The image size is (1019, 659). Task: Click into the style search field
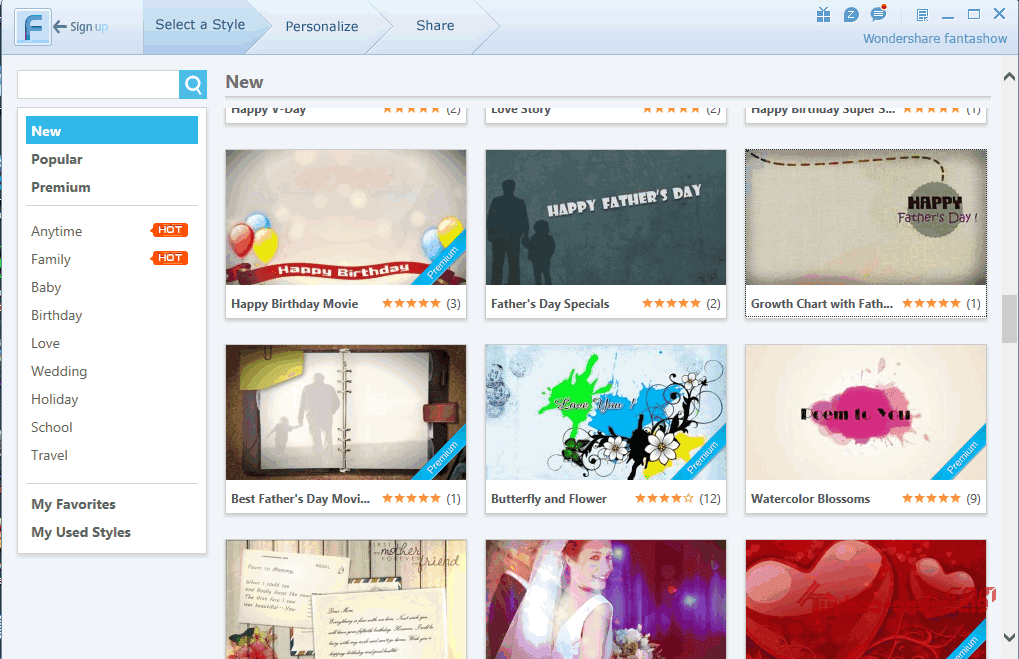click(x=98, y=84)
